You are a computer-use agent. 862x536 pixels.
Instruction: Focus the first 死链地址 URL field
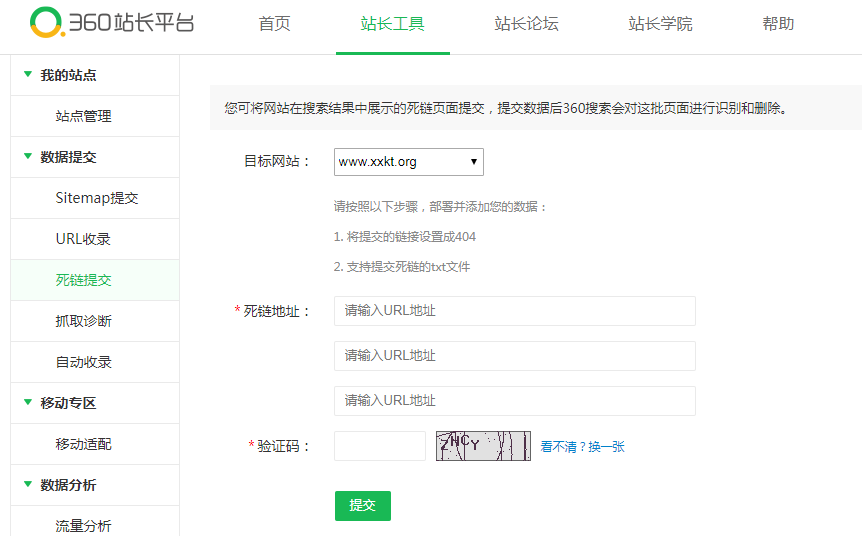click(x=515, y=311)
